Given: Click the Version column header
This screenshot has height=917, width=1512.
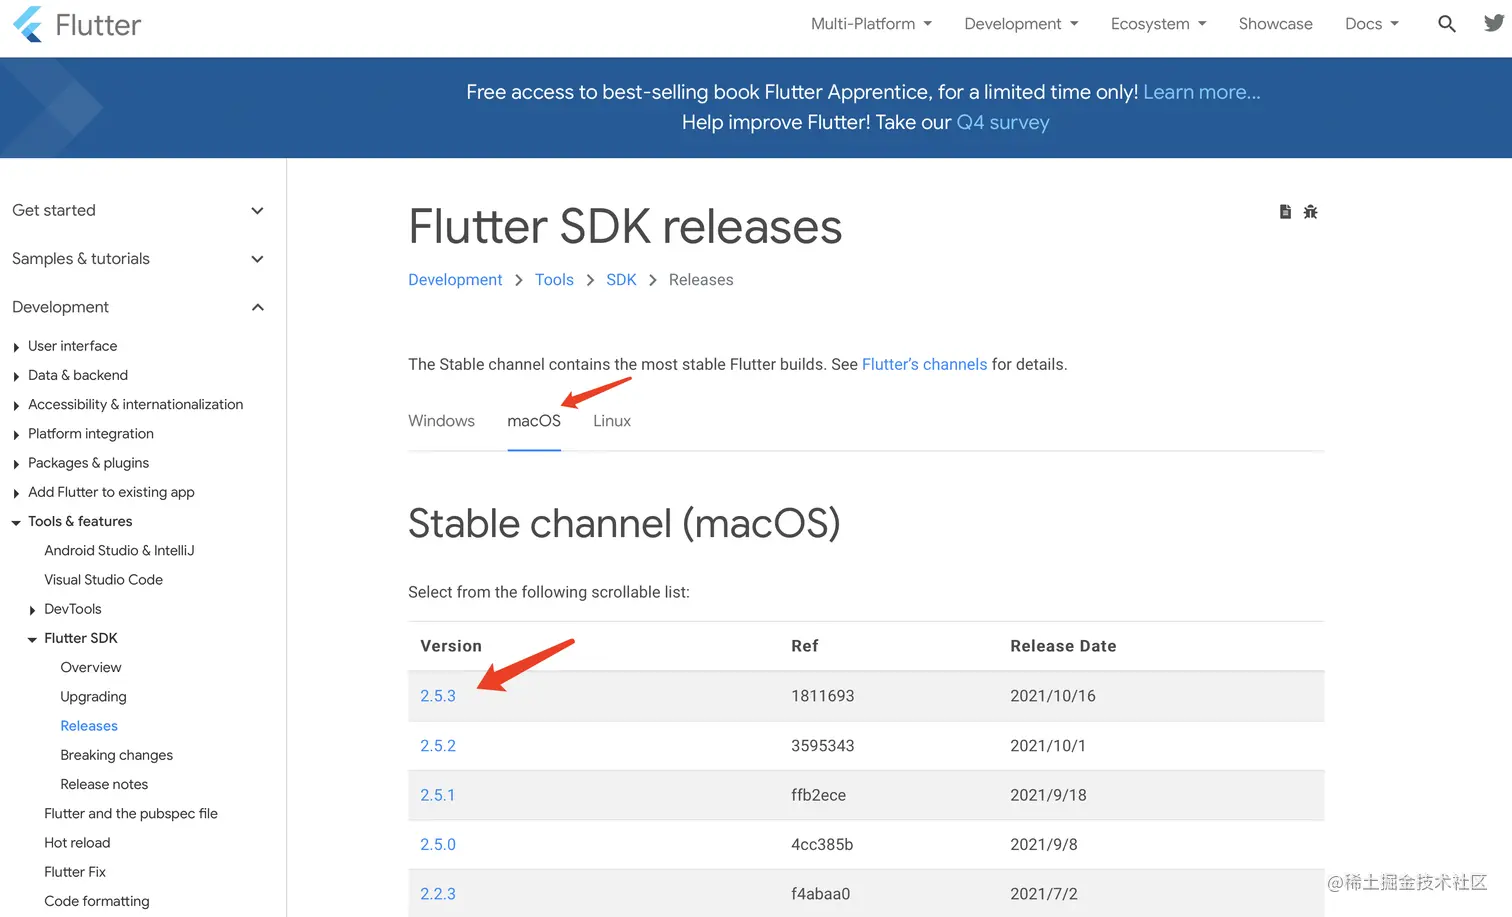Looking at the screenshot, I should [451, 646].
